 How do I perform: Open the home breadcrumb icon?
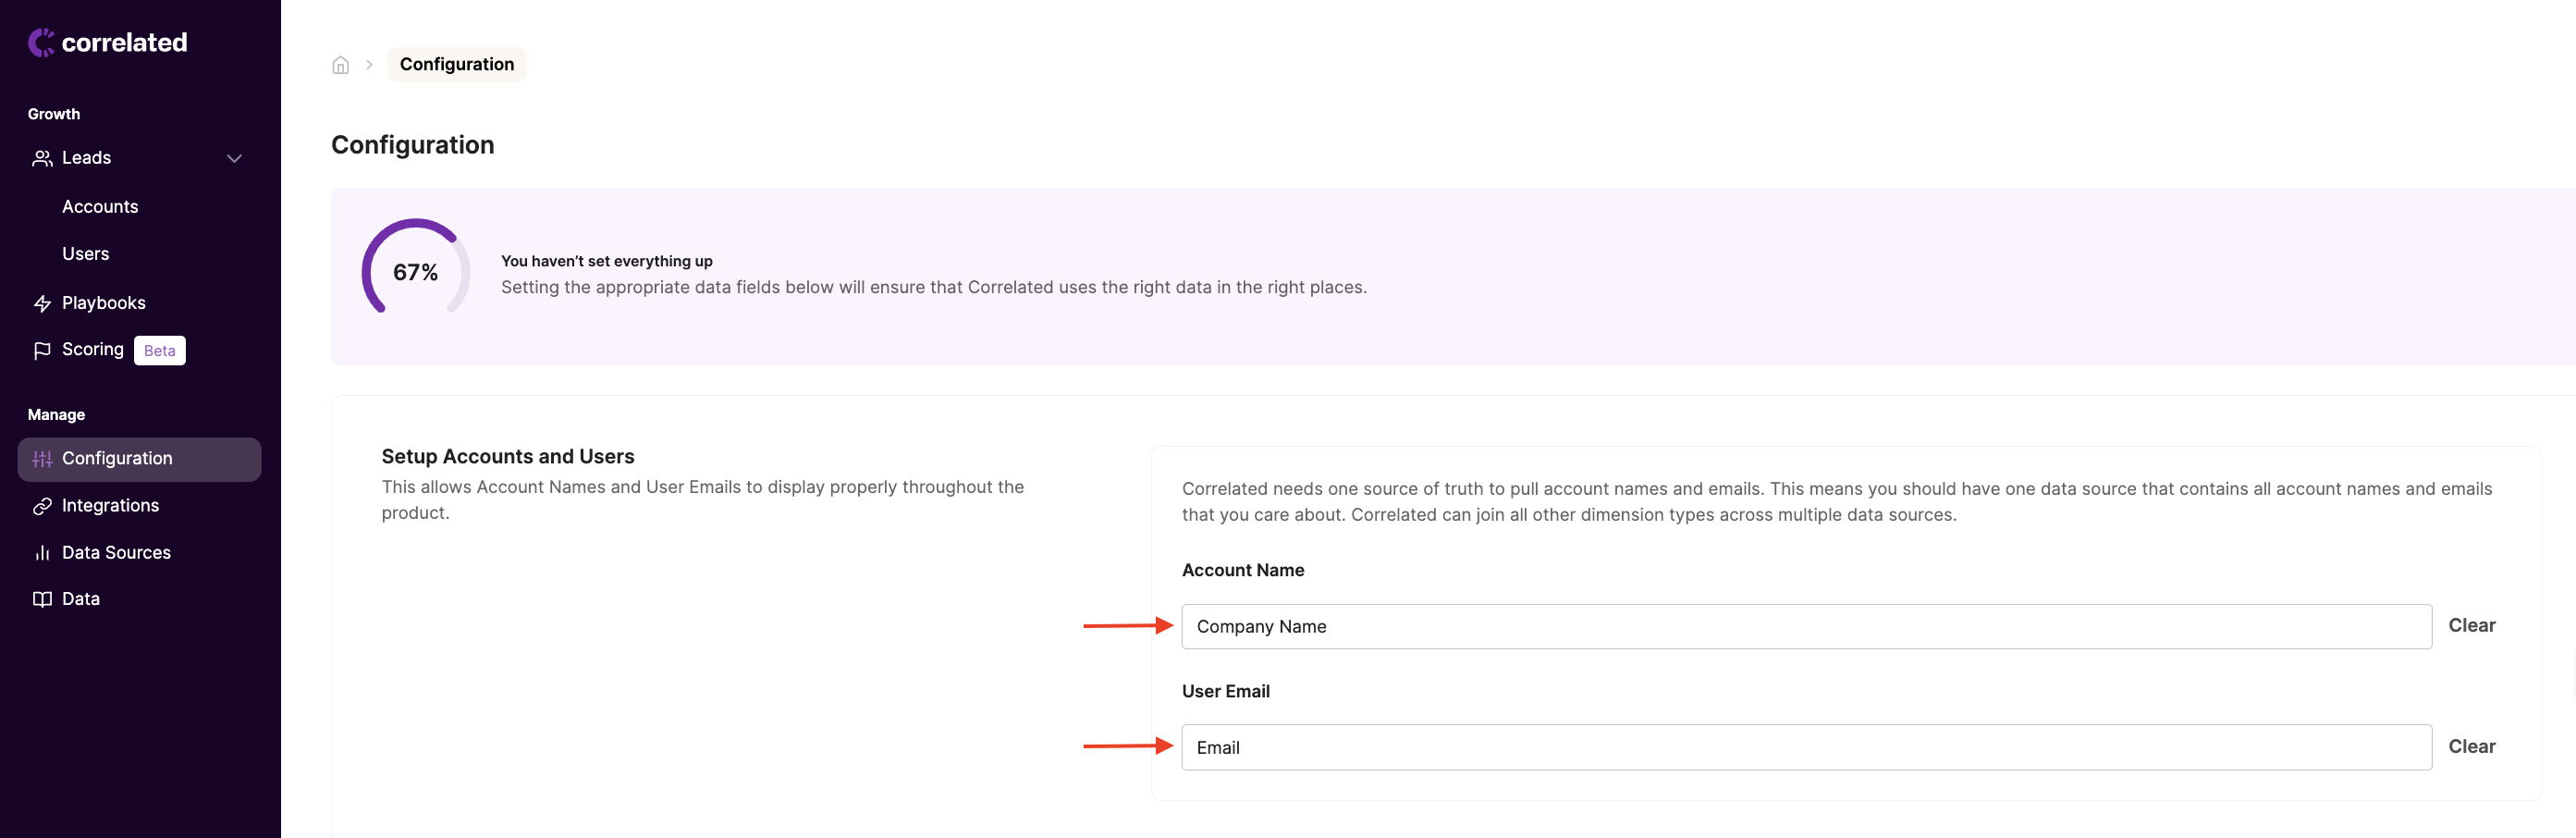[340, 65]
